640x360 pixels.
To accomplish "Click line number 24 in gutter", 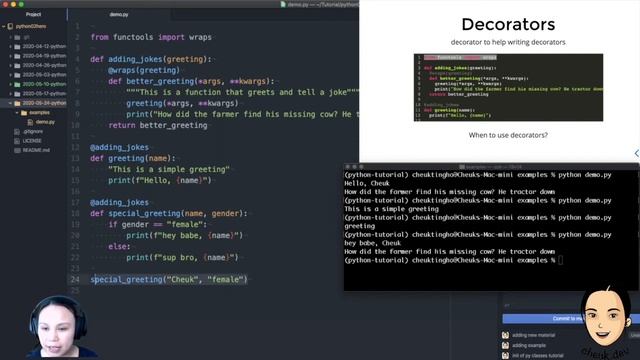I will (x=75, y=280).
